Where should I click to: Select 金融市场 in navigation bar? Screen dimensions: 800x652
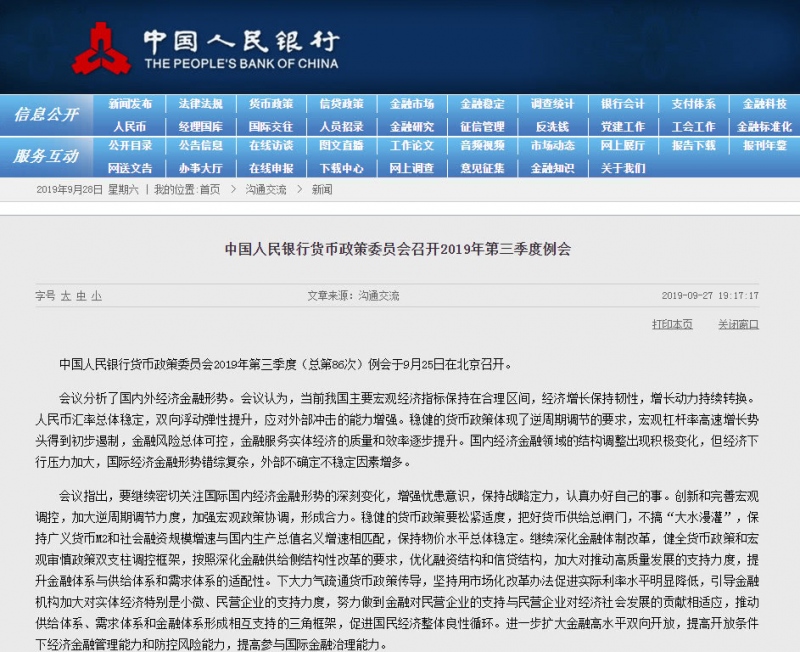[412, 104]
